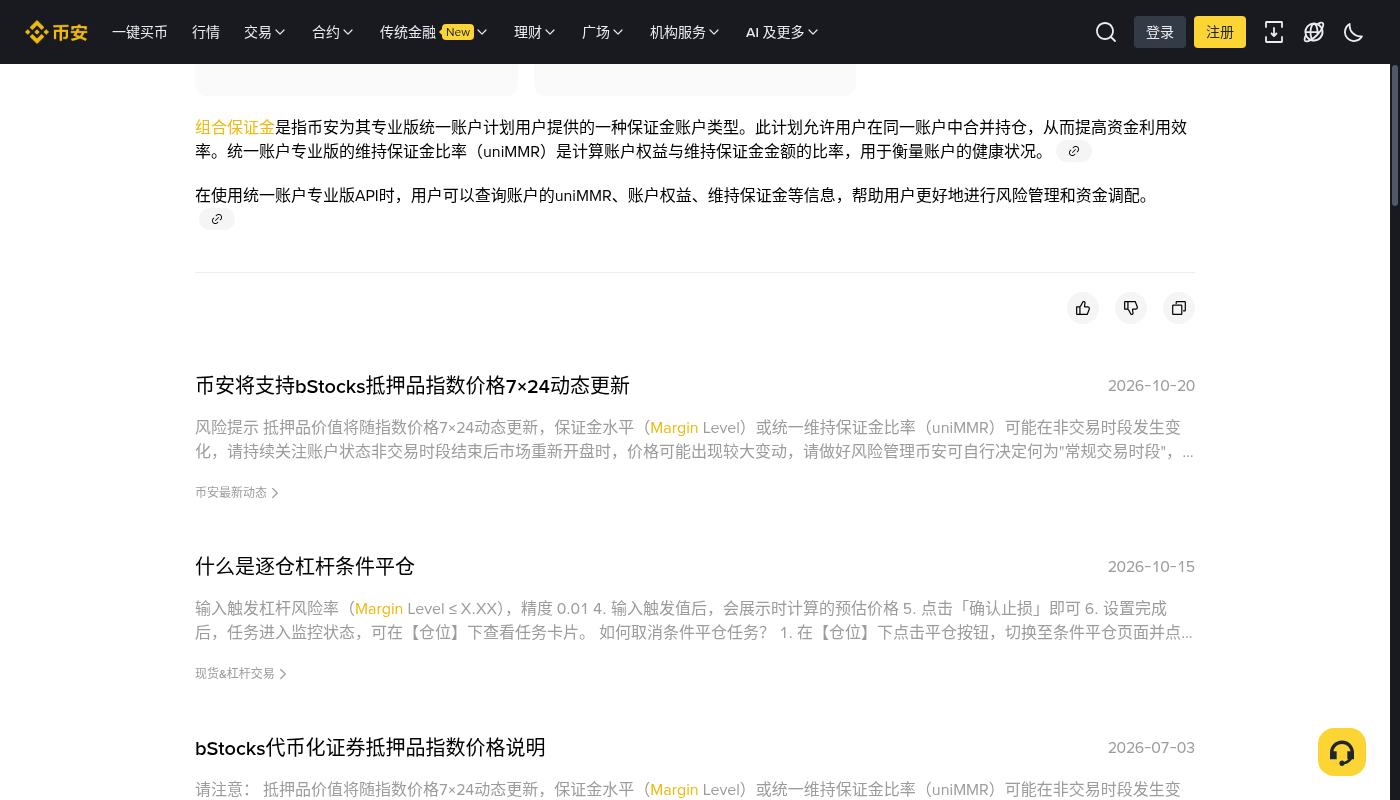Click the date 2026-10-20
Viewport: 1400px width, 800px height.
point(1151,386)
